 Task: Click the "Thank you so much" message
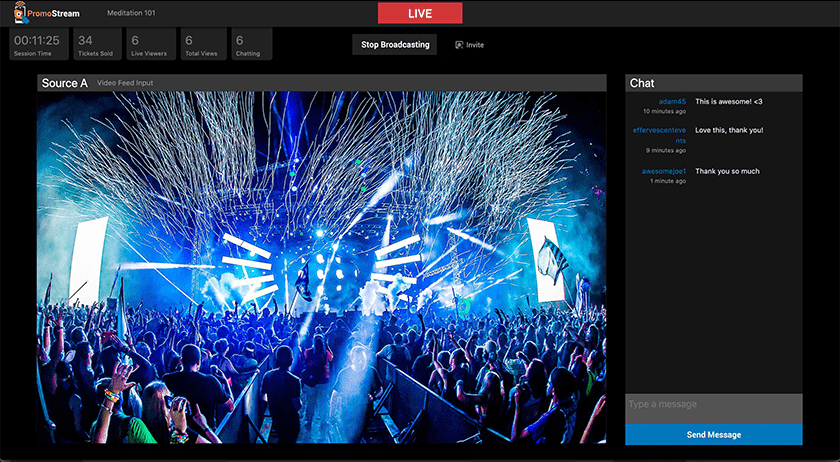tap(727, 171)
